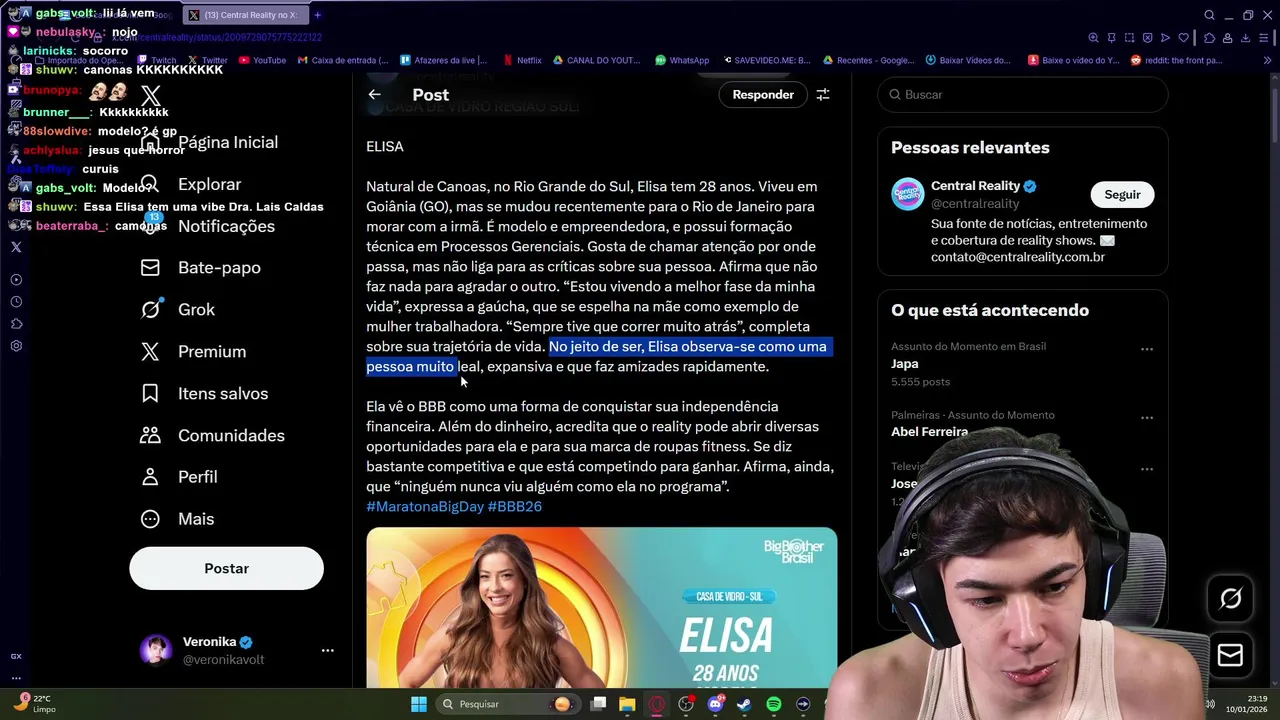Open Steam from taskbar
This screenshot has width=1280, height=720.
744,704
